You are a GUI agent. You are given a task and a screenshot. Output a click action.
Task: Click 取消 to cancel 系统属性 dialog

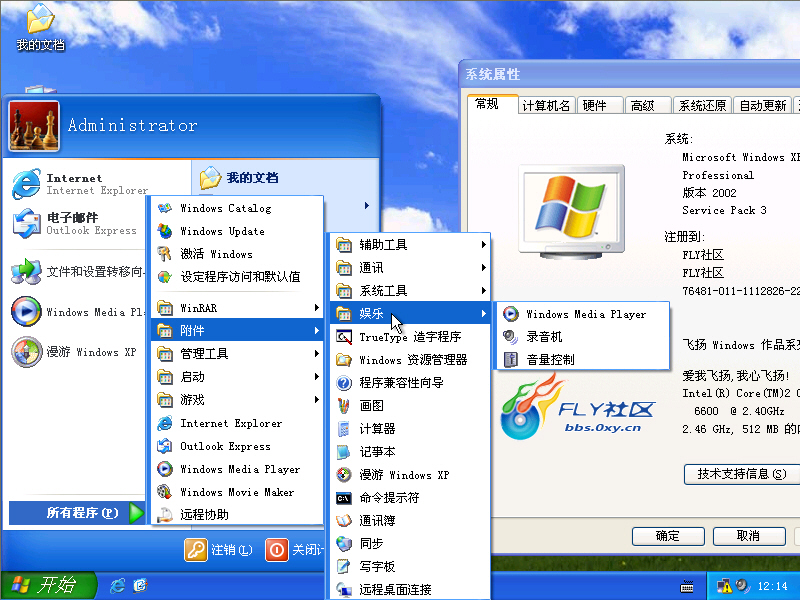[748, 536]
